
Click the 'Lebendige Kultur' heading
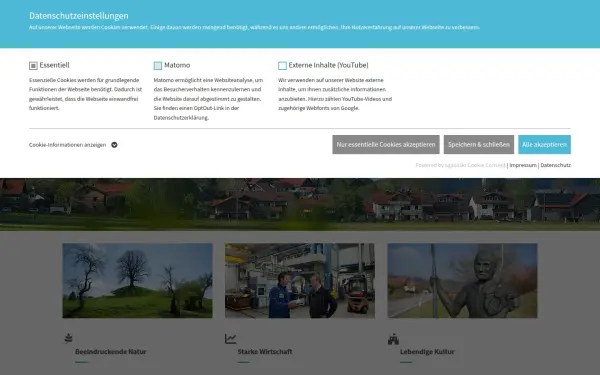click(427, 352)
